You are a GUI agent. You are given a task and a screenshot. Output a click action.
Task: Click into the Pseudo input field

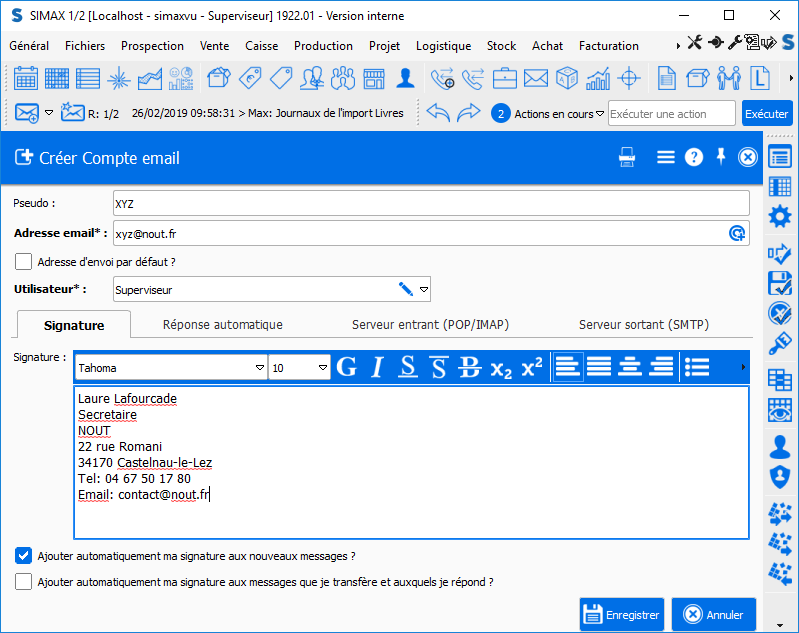(x=430, y=204)
